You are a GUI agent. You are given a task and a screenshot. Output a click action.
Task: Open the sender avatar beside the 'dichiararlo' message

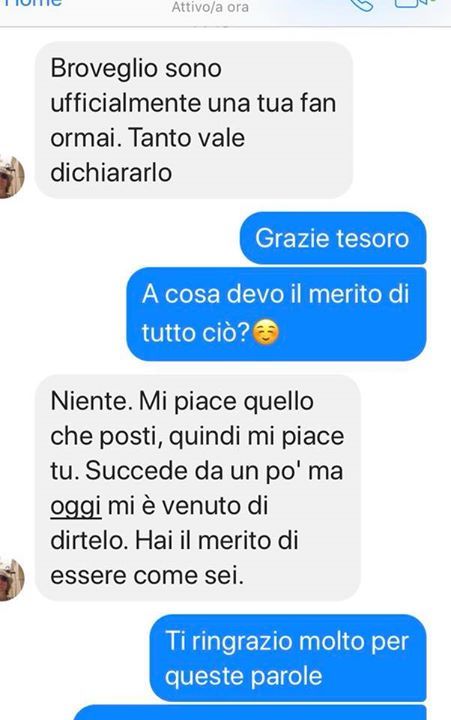(11, 177)
